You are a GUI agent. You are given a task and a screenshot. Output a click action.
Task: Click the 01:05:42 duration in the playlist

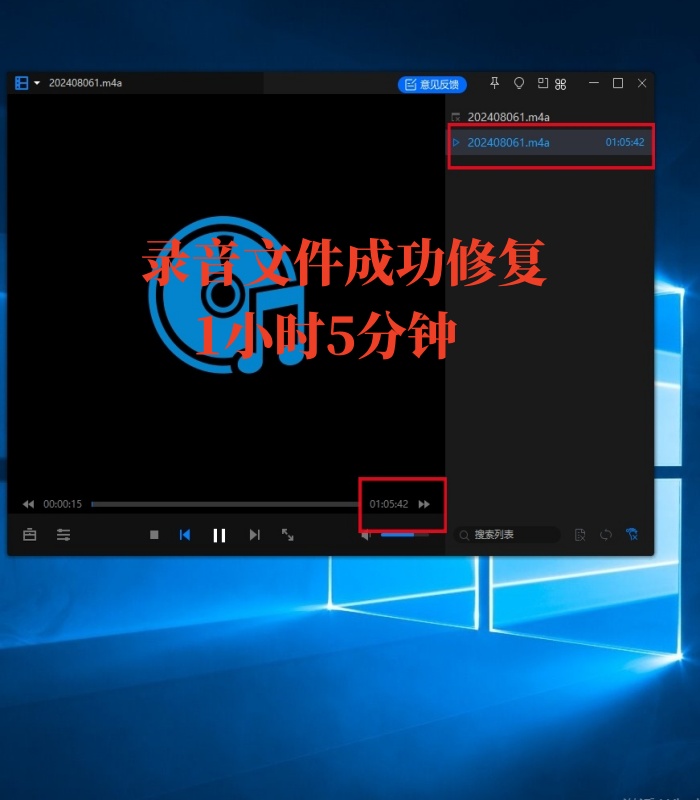click(x=624, y=142)
